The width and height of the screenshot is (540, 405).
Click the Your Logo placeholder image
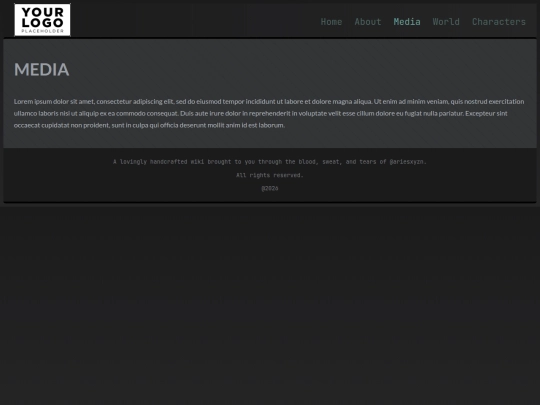coord(42,20)
